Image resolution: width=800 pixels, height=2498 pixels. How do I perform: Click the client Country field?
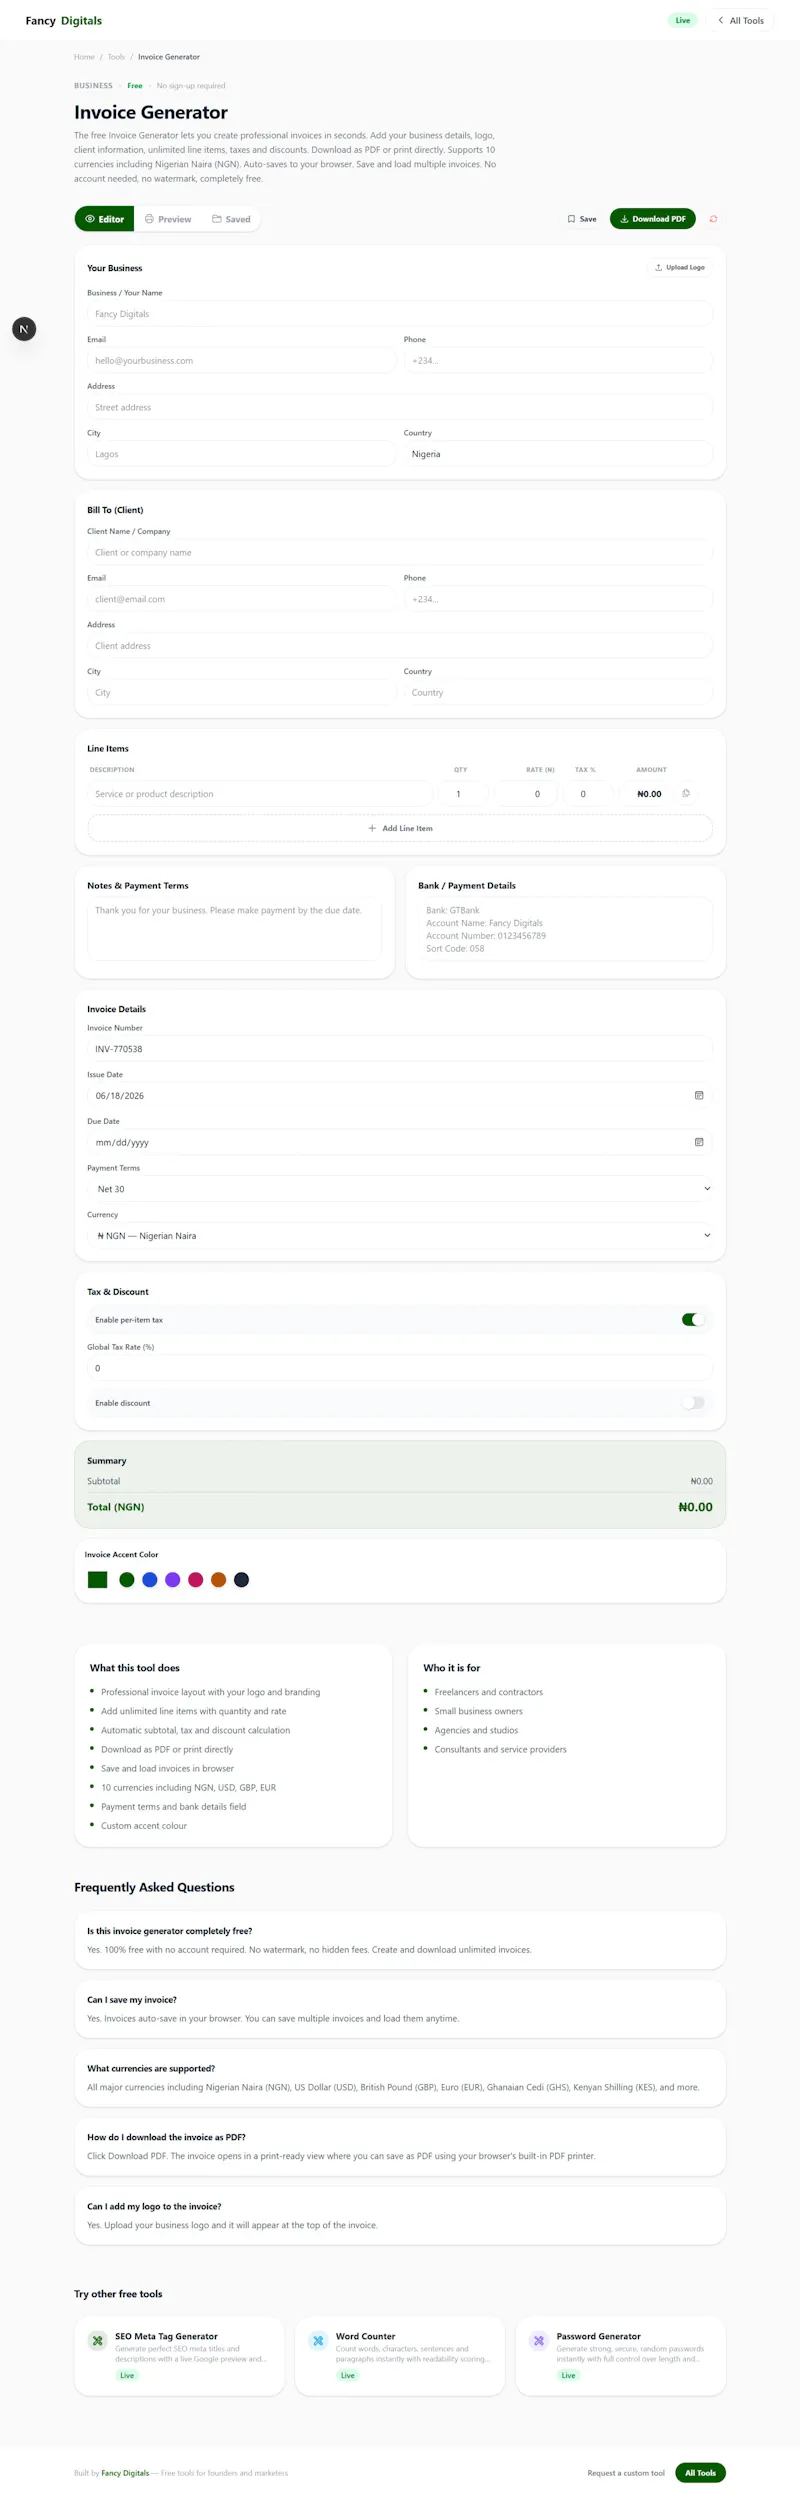point(558,692)
